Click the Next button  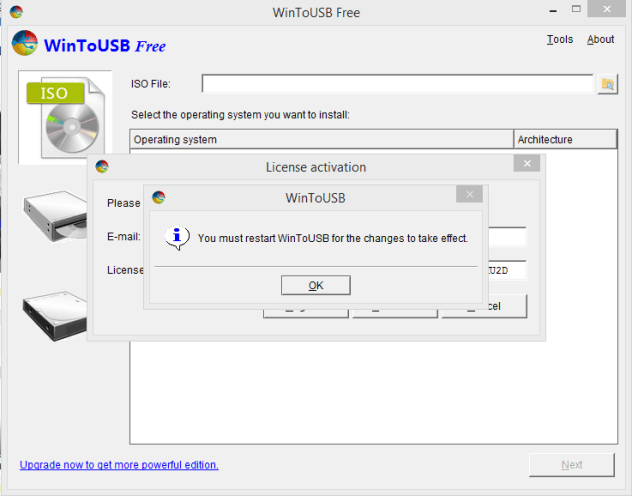click(x=572, y=465)
